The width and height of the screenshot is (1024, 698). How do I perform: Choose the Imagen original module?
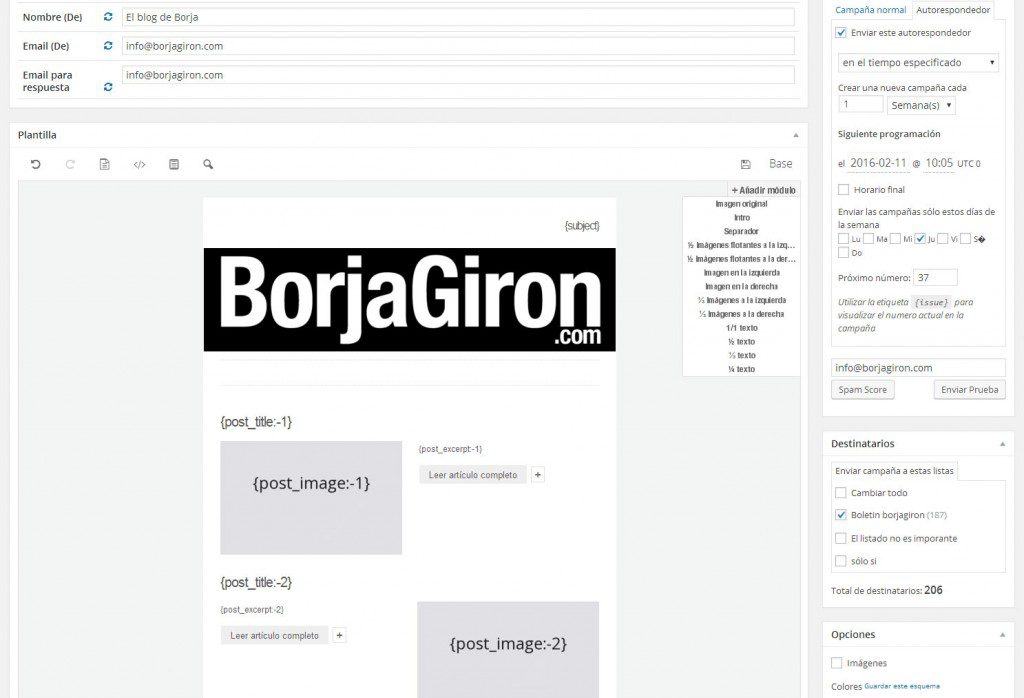tap(741, 204)
